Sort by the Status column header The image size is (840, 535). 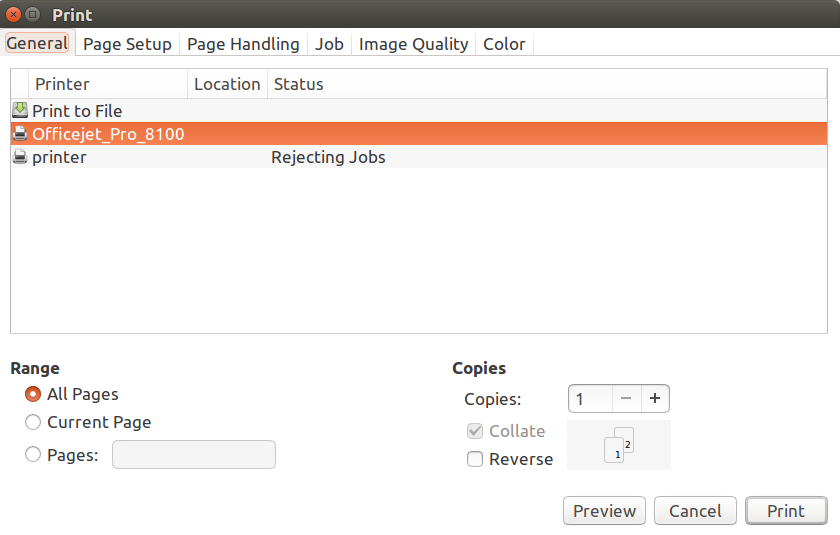pos(547,84)
